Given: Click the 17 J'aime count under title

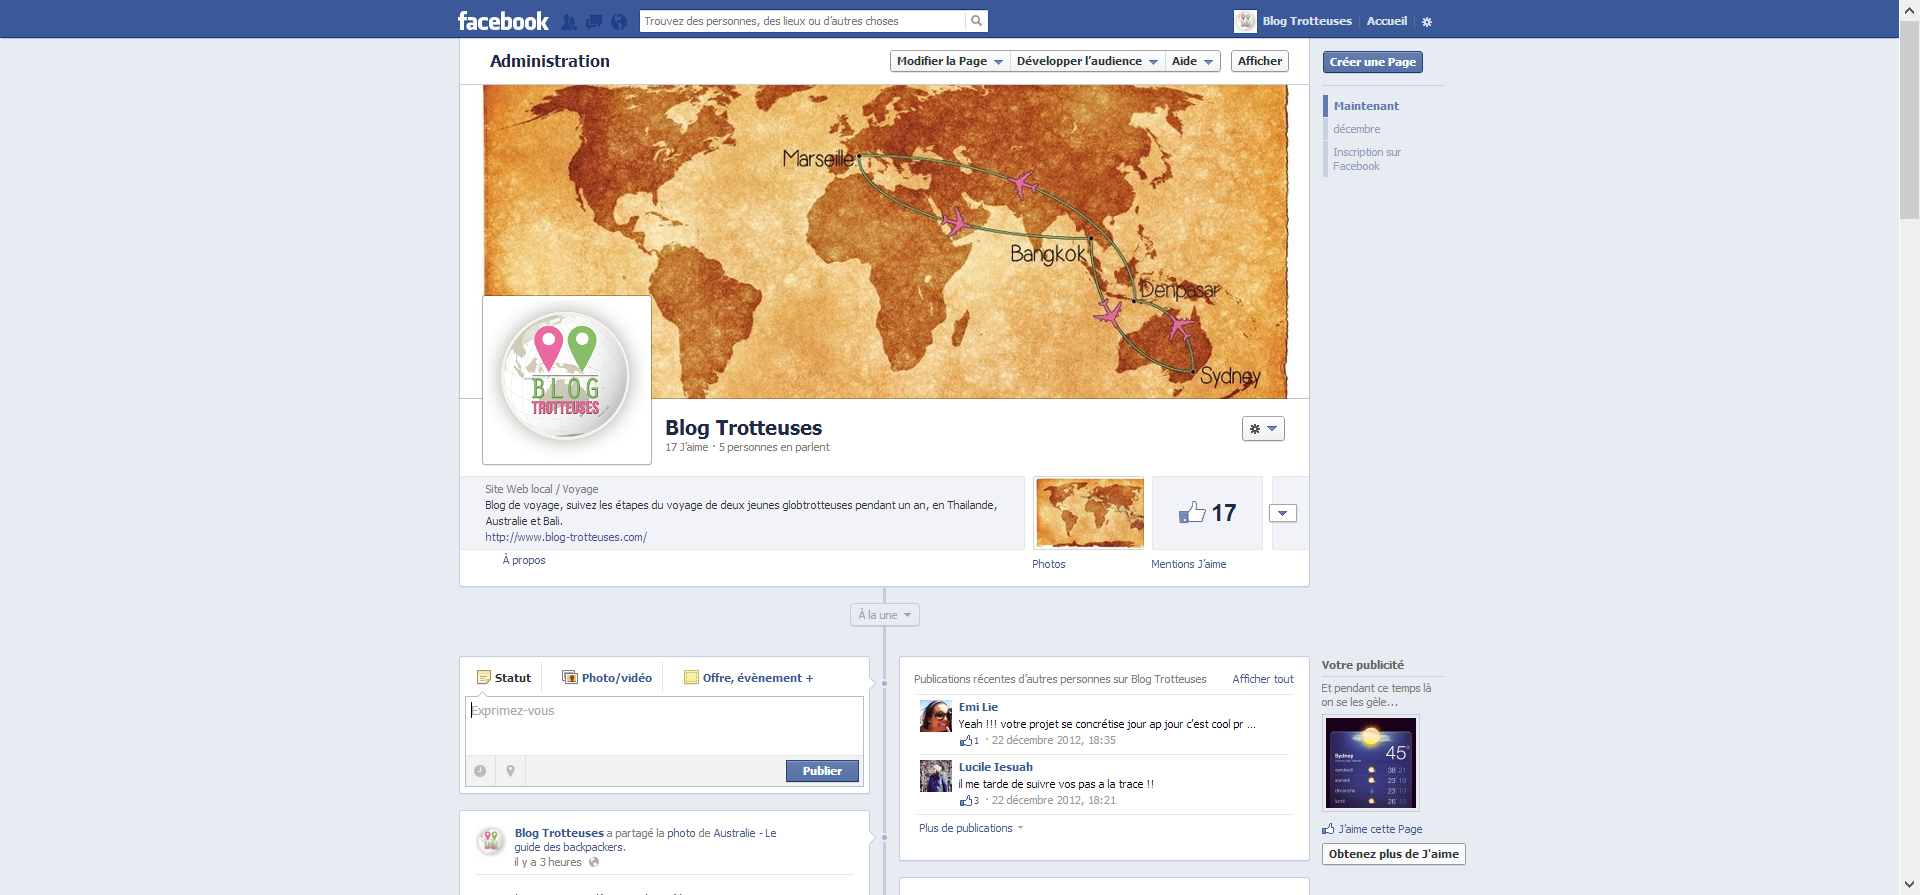Looking at the screenshot, I should point(686,447).
